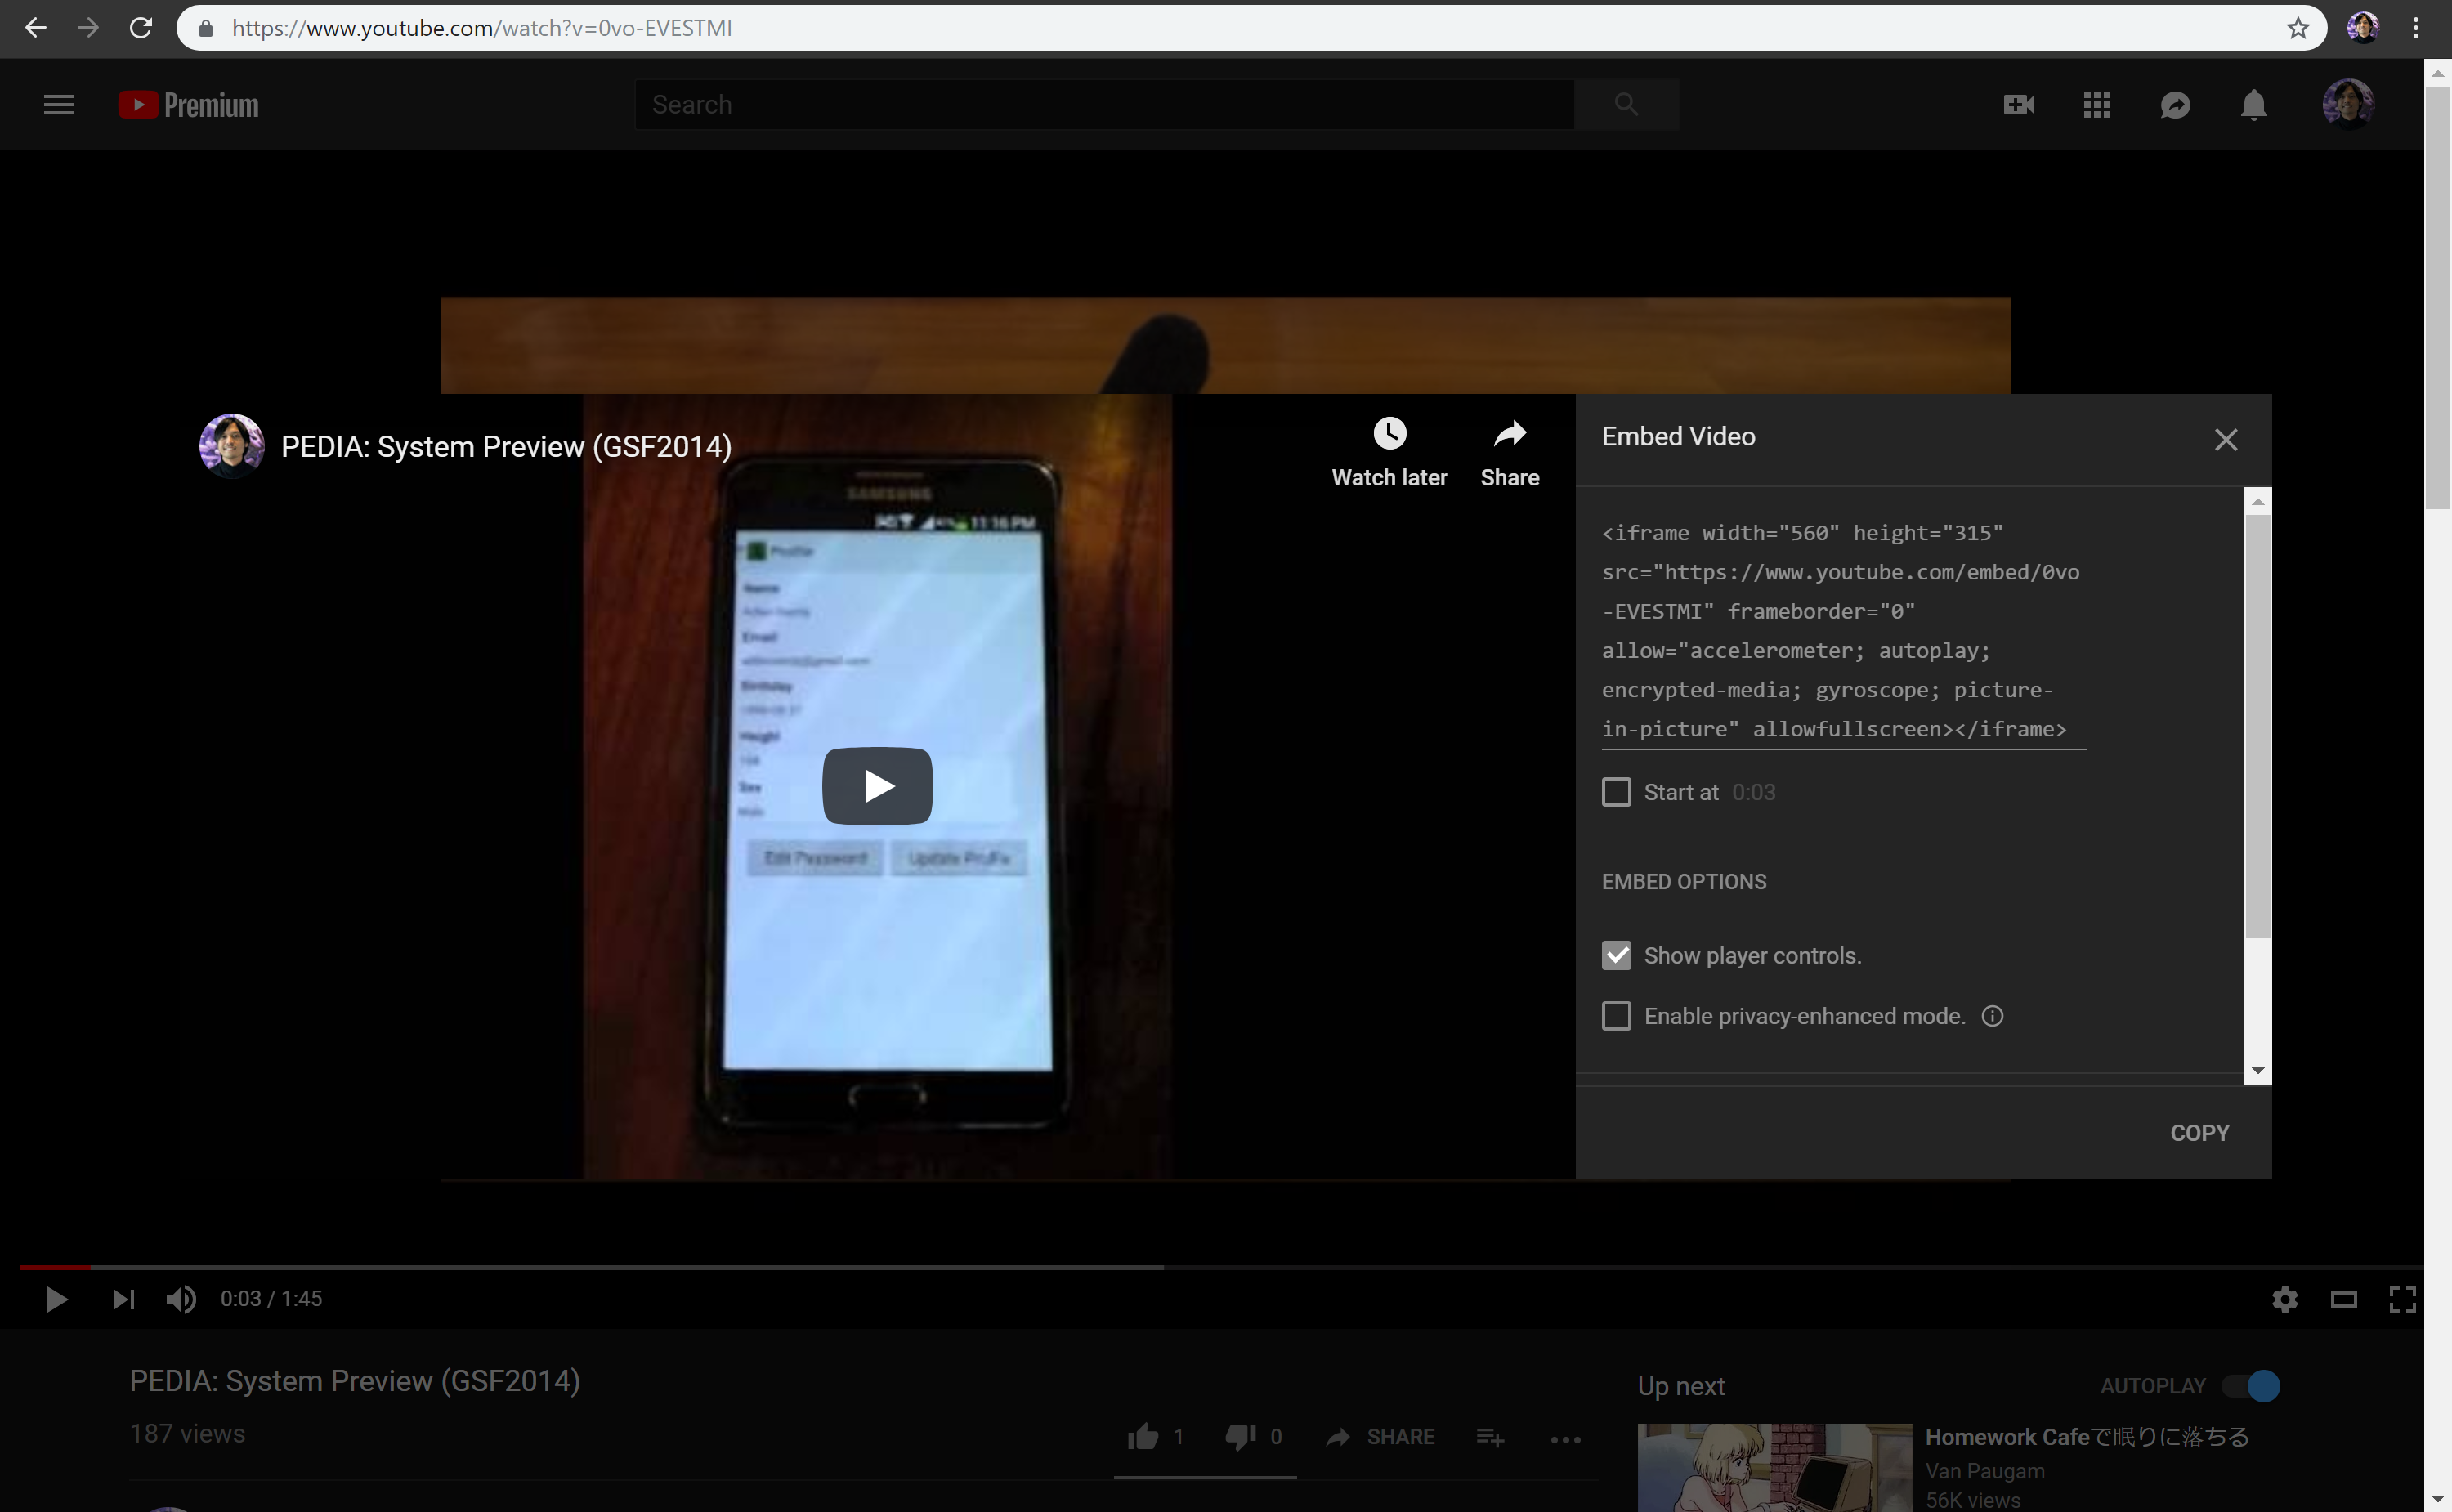2452x1512 pixels.
Task: Click the EMBED OPTIONS heading
Action: (x=1684, y=882)
